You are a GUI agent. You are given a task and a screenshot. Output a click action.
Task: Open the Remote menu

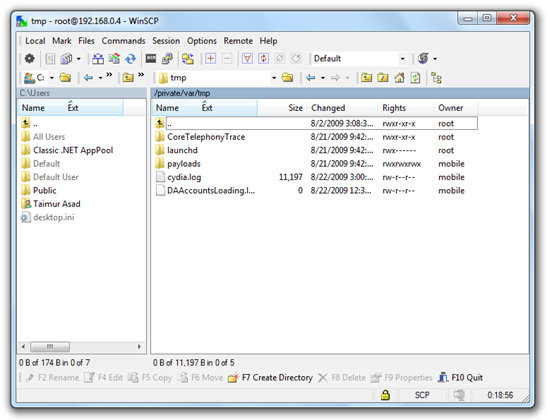238,41
